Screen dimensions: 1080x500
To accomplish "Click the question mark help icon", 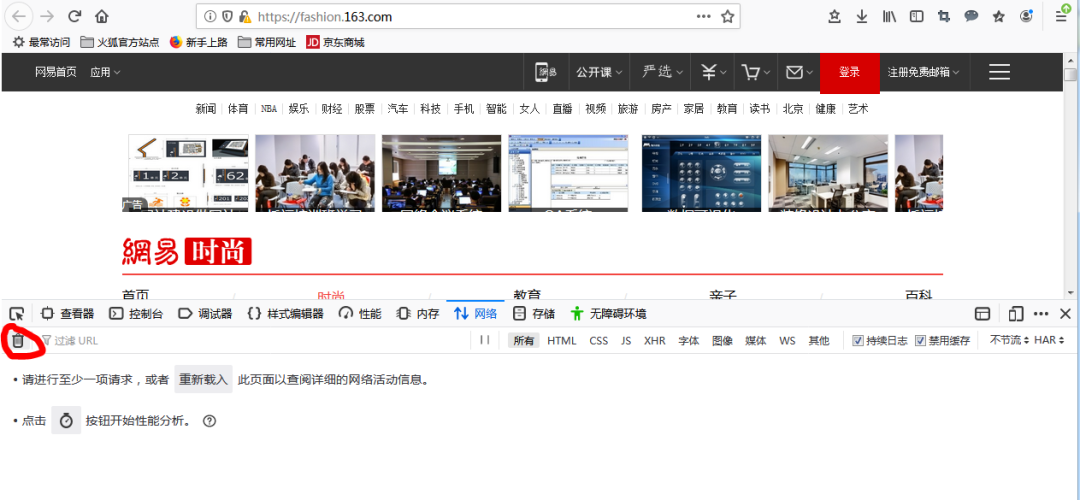I will 209,421.
